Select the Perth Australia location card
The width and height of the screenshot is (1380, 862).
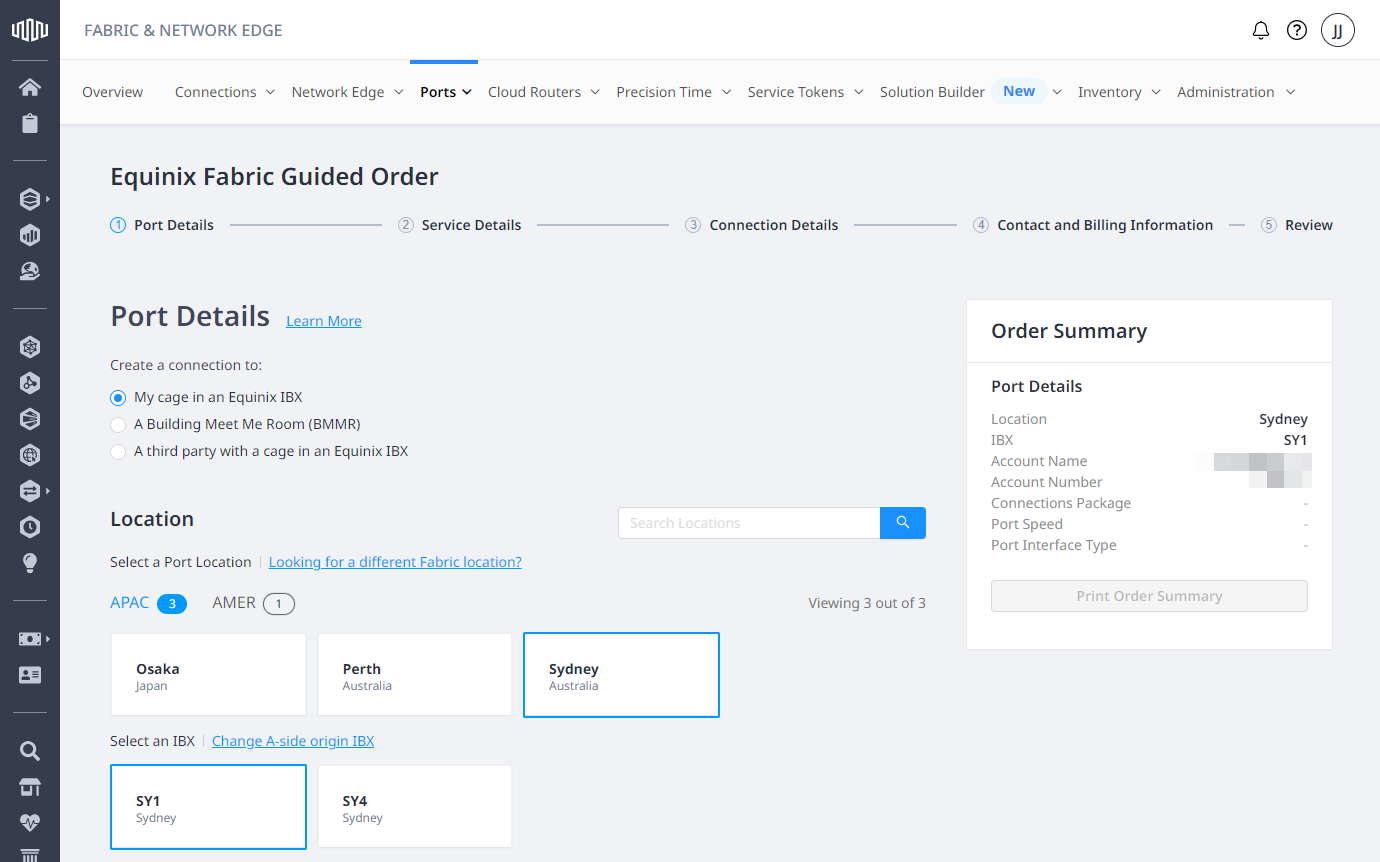coord(415,675)
